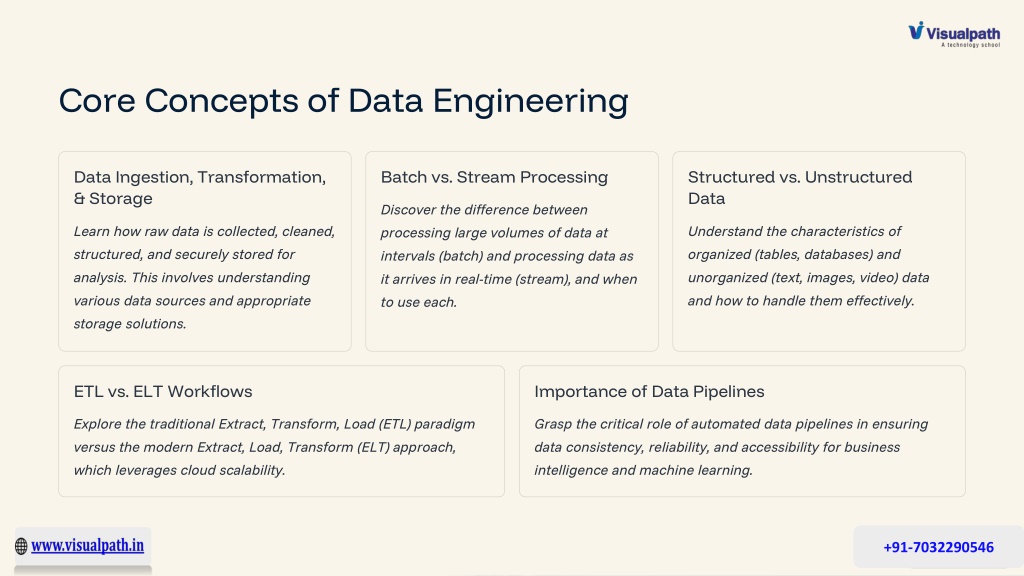Select the automated data pipelines paragraph
The height and width of the screenshot is (576, 1024).
coord(731,447)
